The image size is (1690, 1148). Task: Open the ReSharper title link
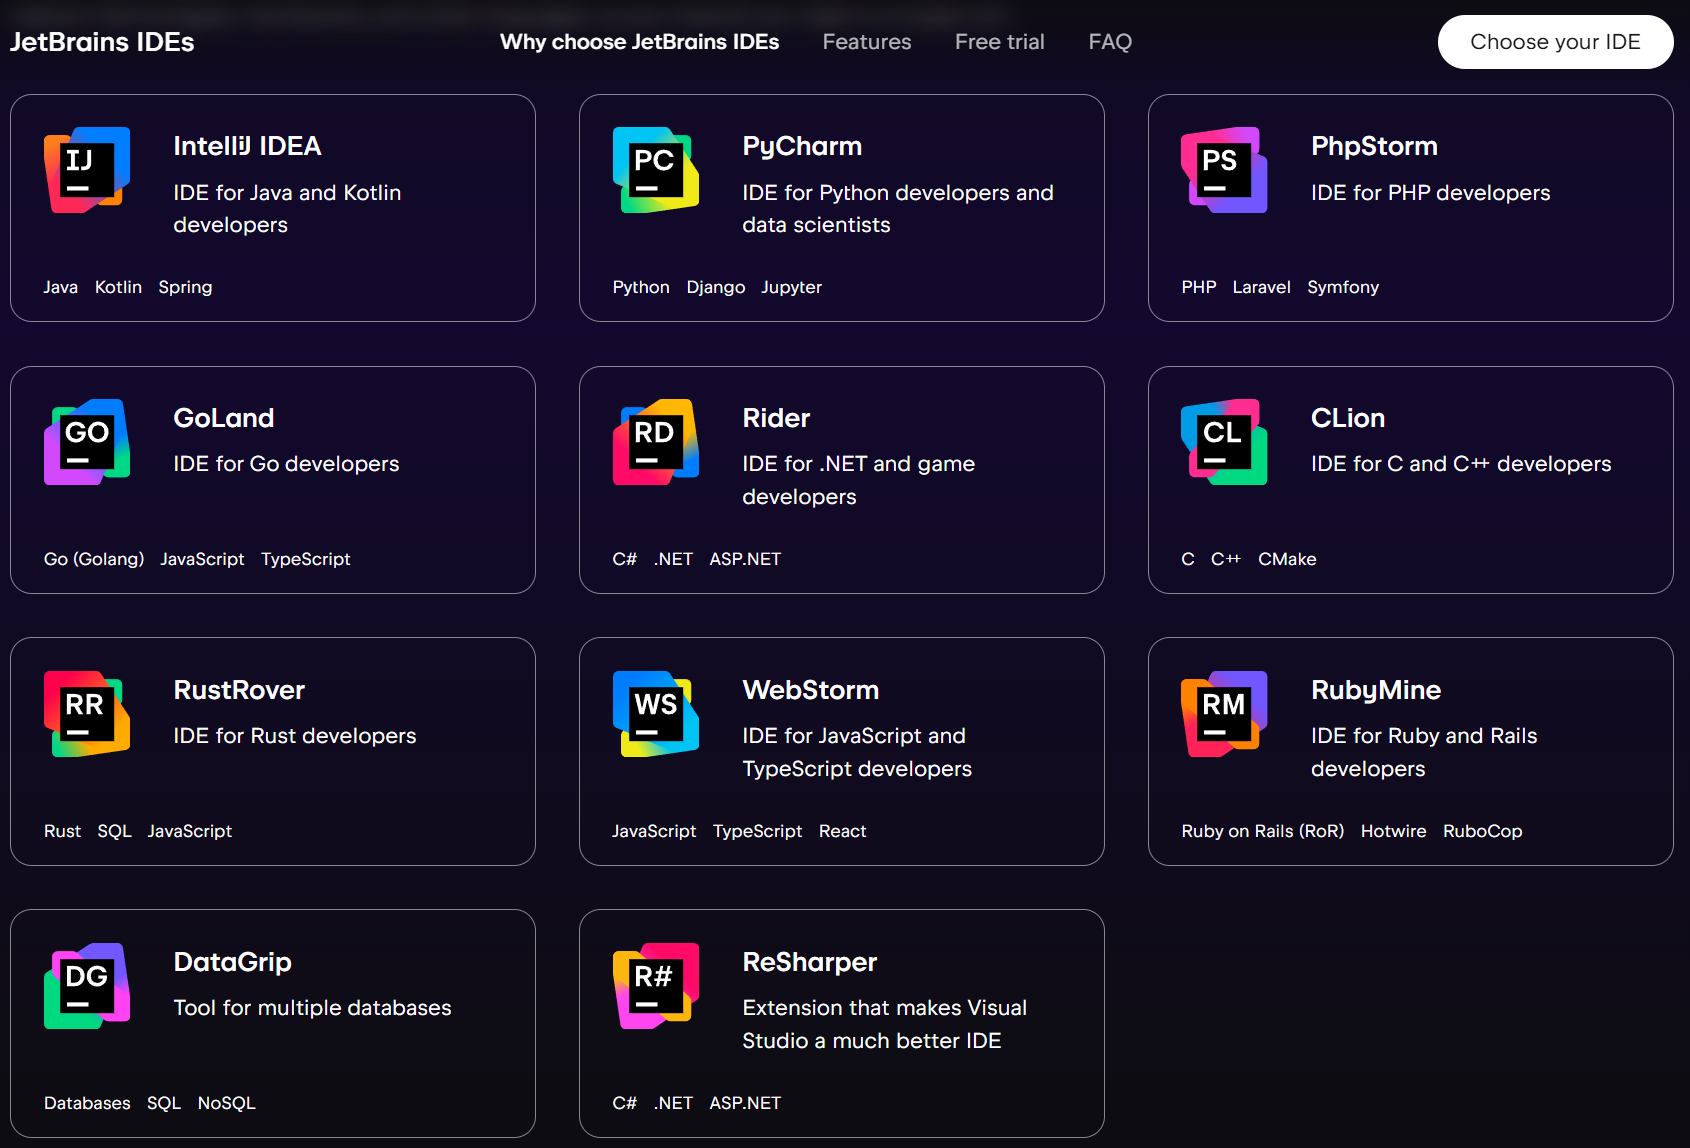coord(809,962)
